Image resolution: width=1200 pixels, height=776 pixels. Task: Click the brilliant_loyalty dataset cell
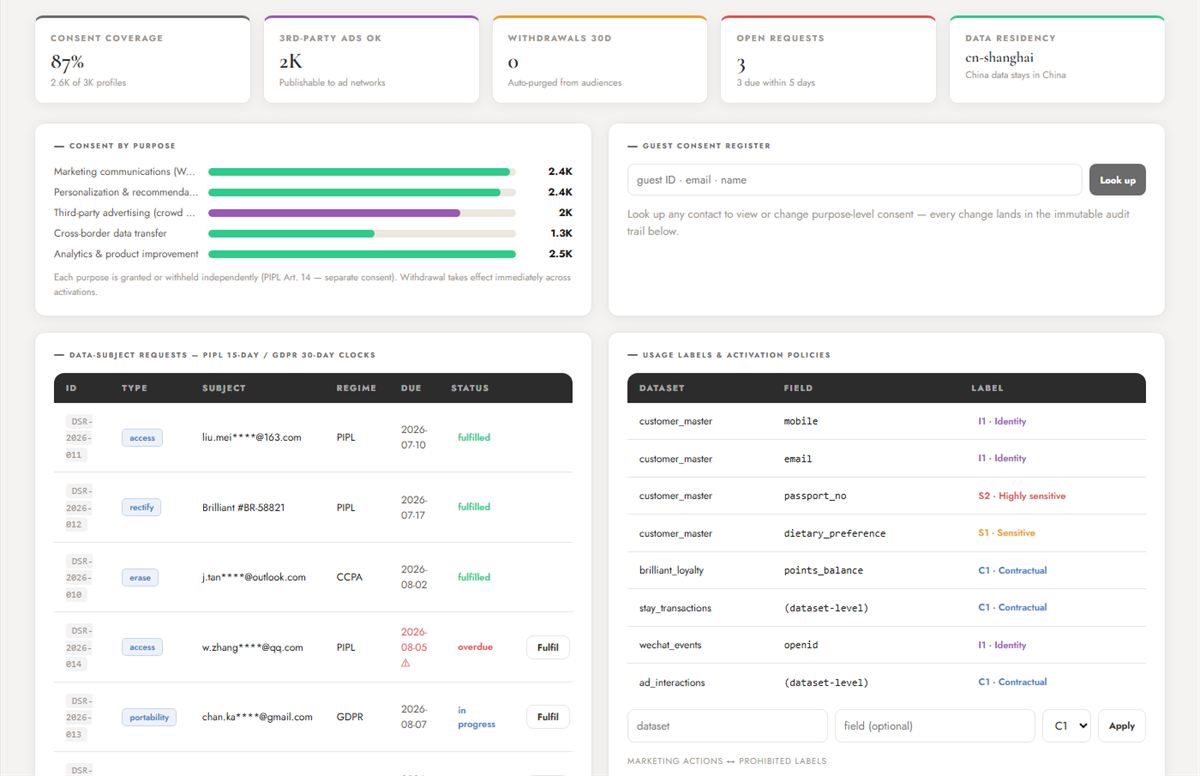(x=671, y=570)
